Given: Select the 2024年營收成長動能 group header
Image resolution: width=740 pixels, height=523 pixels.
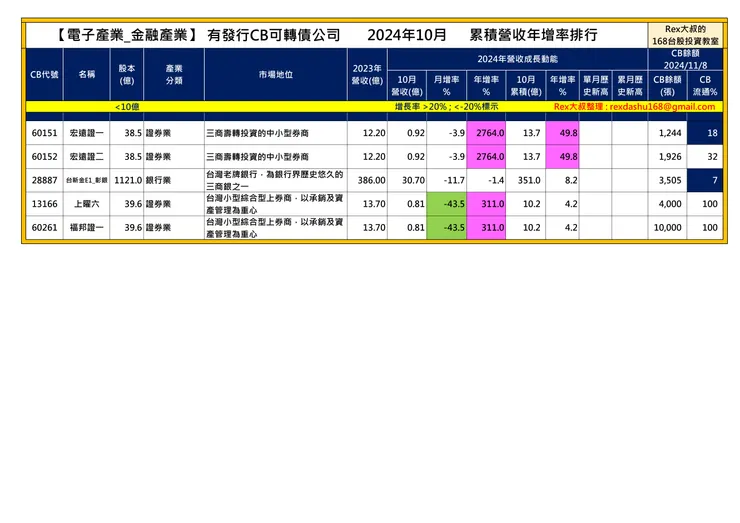Looking at the screenshot, I should coord(517,59).
